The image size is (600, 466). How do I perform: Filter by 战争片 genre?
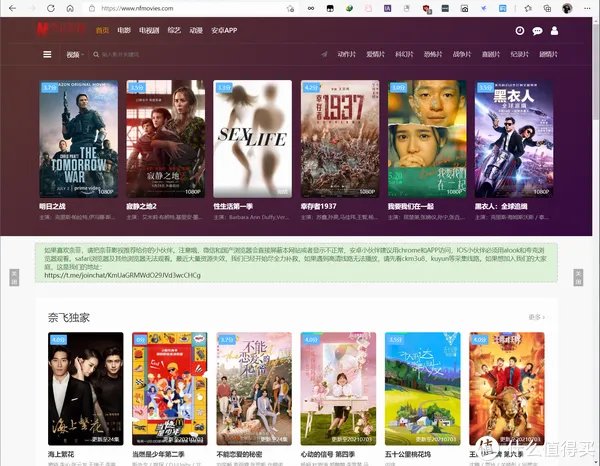[x=462, y=54]
